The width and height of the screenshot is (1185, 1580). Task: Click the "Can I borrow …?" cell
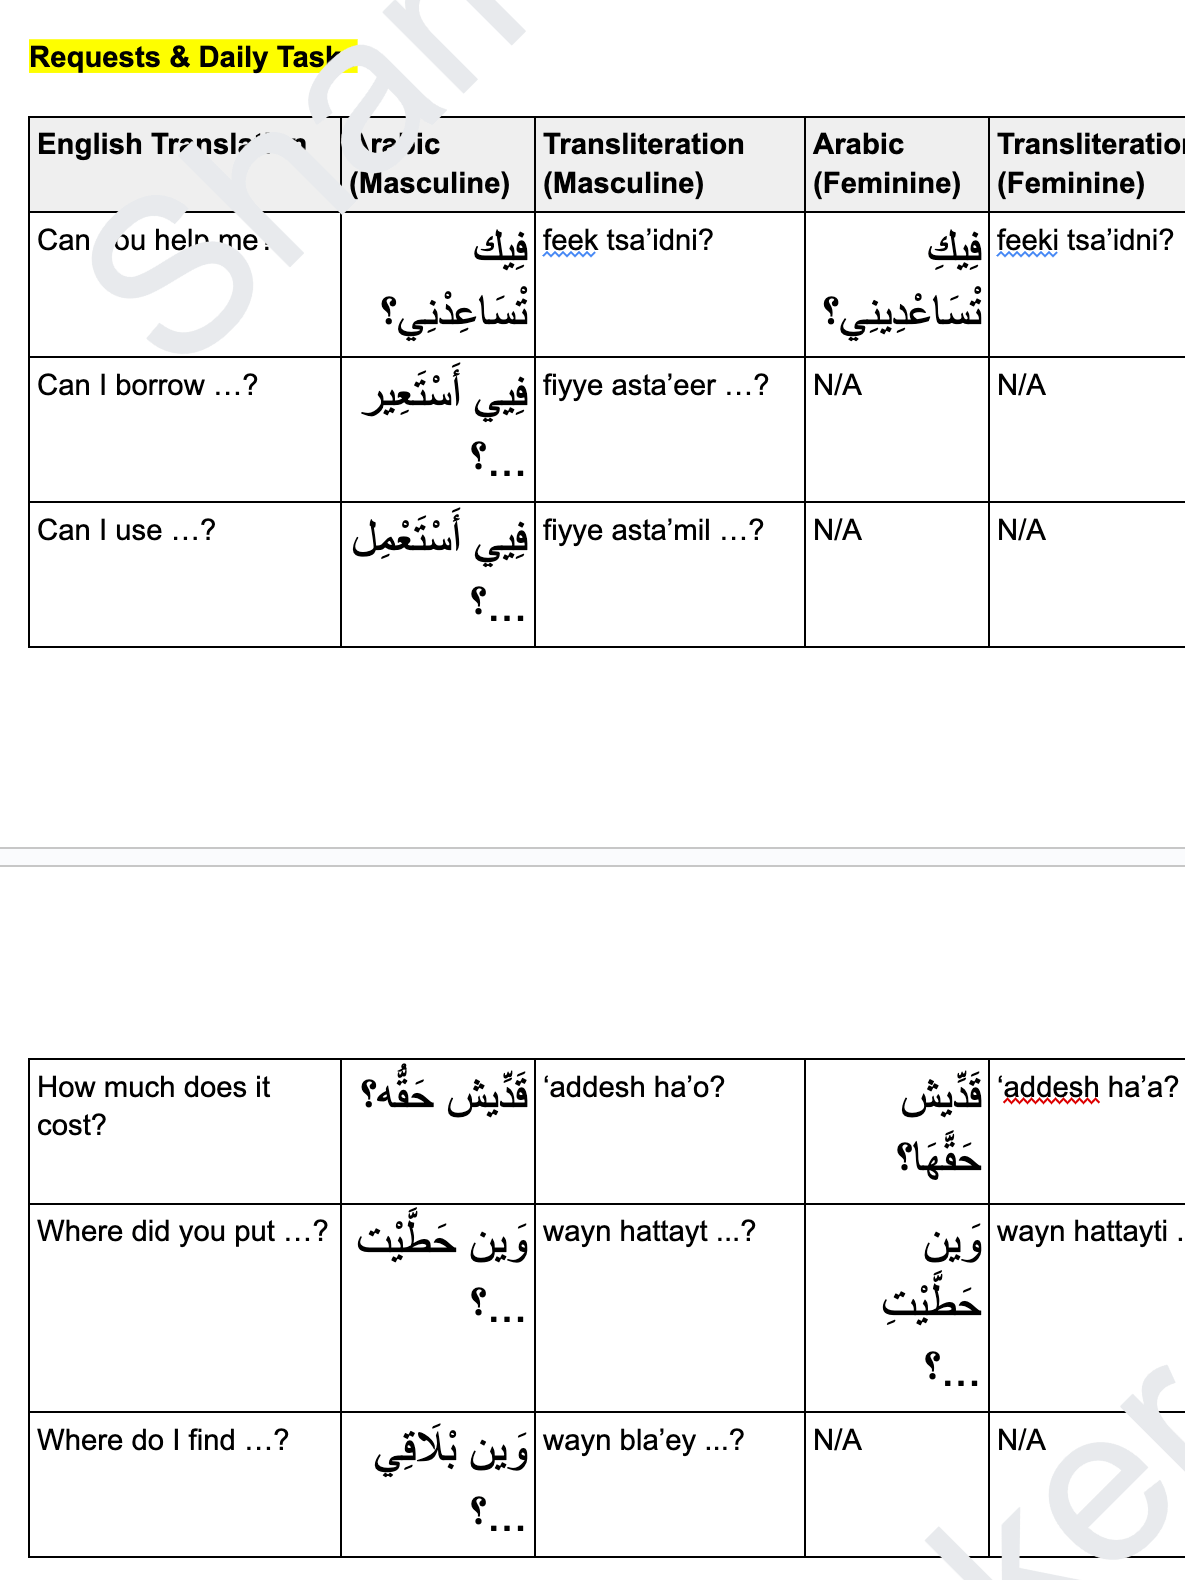(147, 385)
